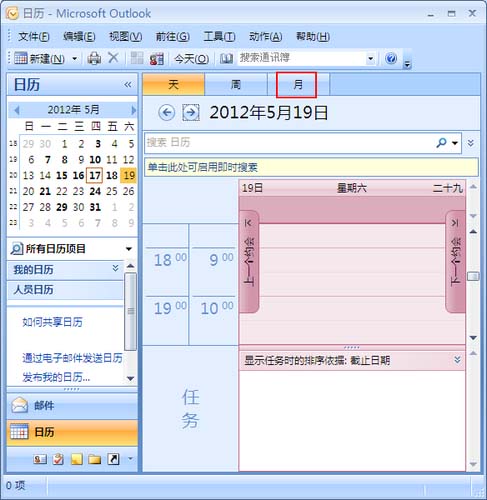Open the Help (帮助) menu

coord(313,36)
